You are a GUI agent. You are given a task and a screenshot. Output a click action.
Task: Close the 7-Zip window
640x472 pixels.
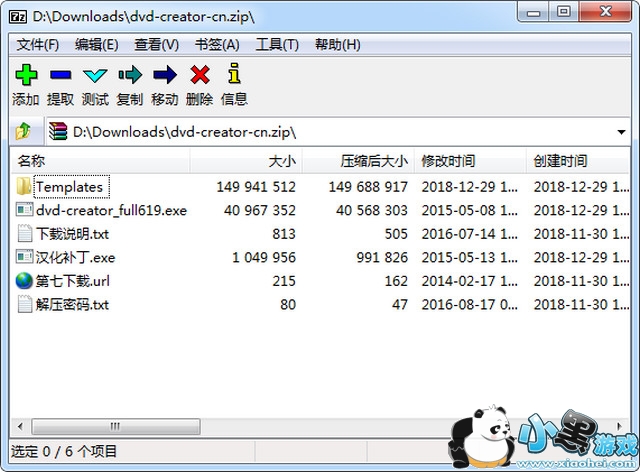(605, 12)
